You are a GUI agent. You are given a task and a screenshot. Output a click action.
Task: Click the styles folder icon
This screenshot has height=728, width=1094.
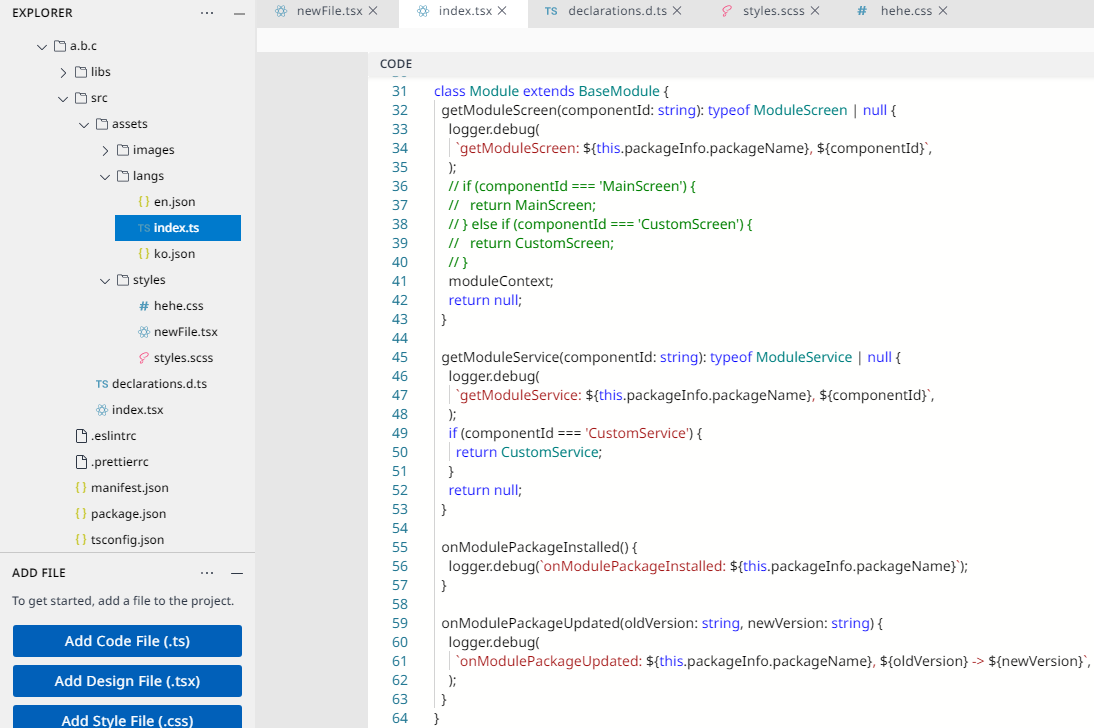123,280
